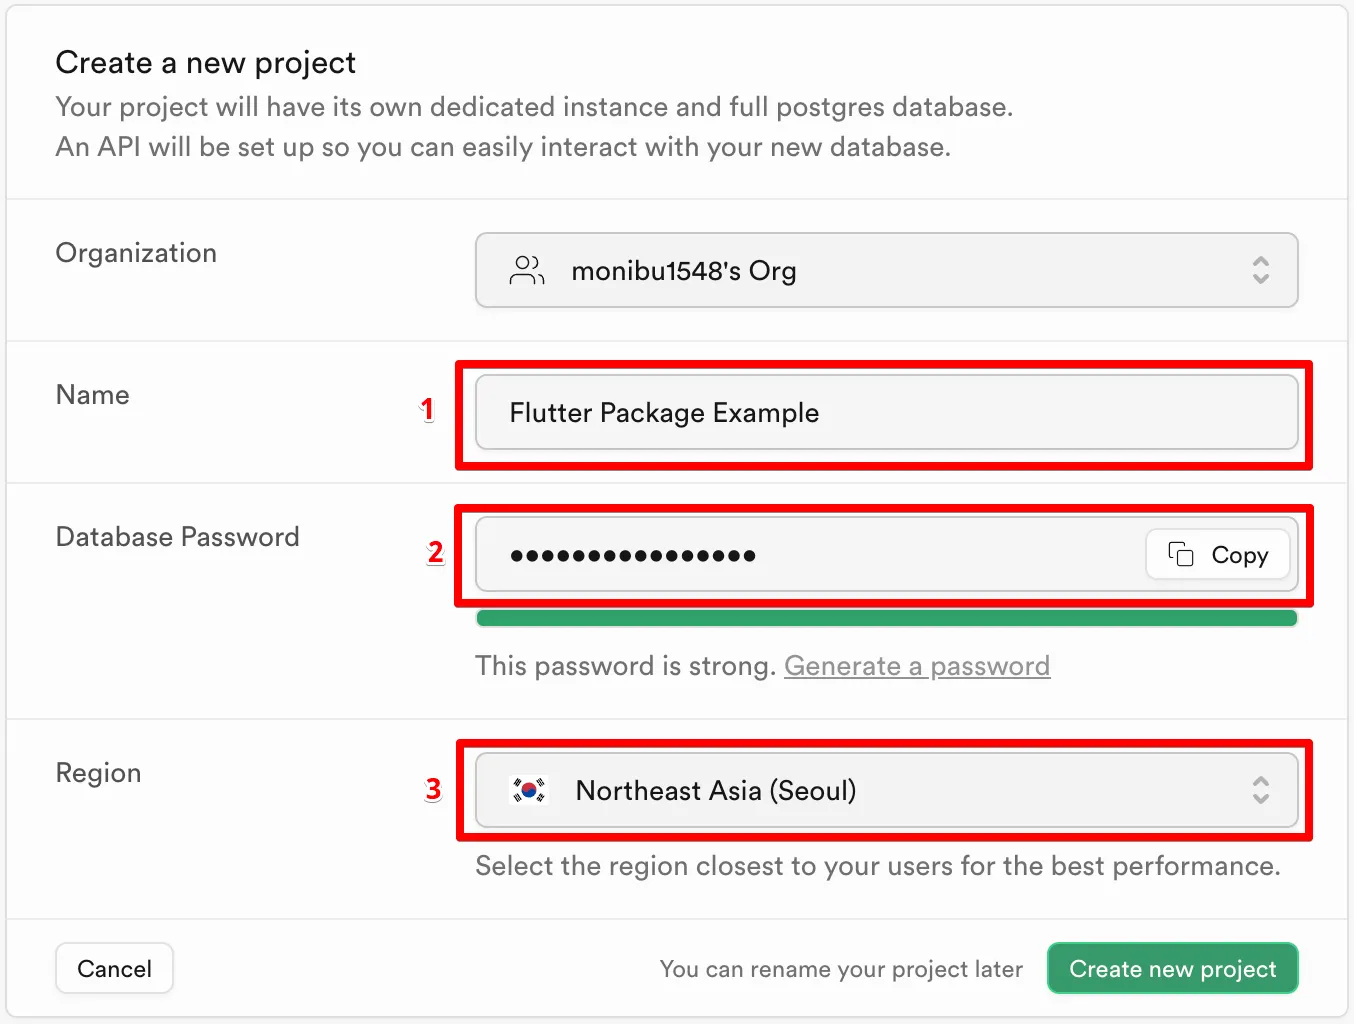Open the Region chevron arrows
1354x1024 pixels.
point(1260,790)
